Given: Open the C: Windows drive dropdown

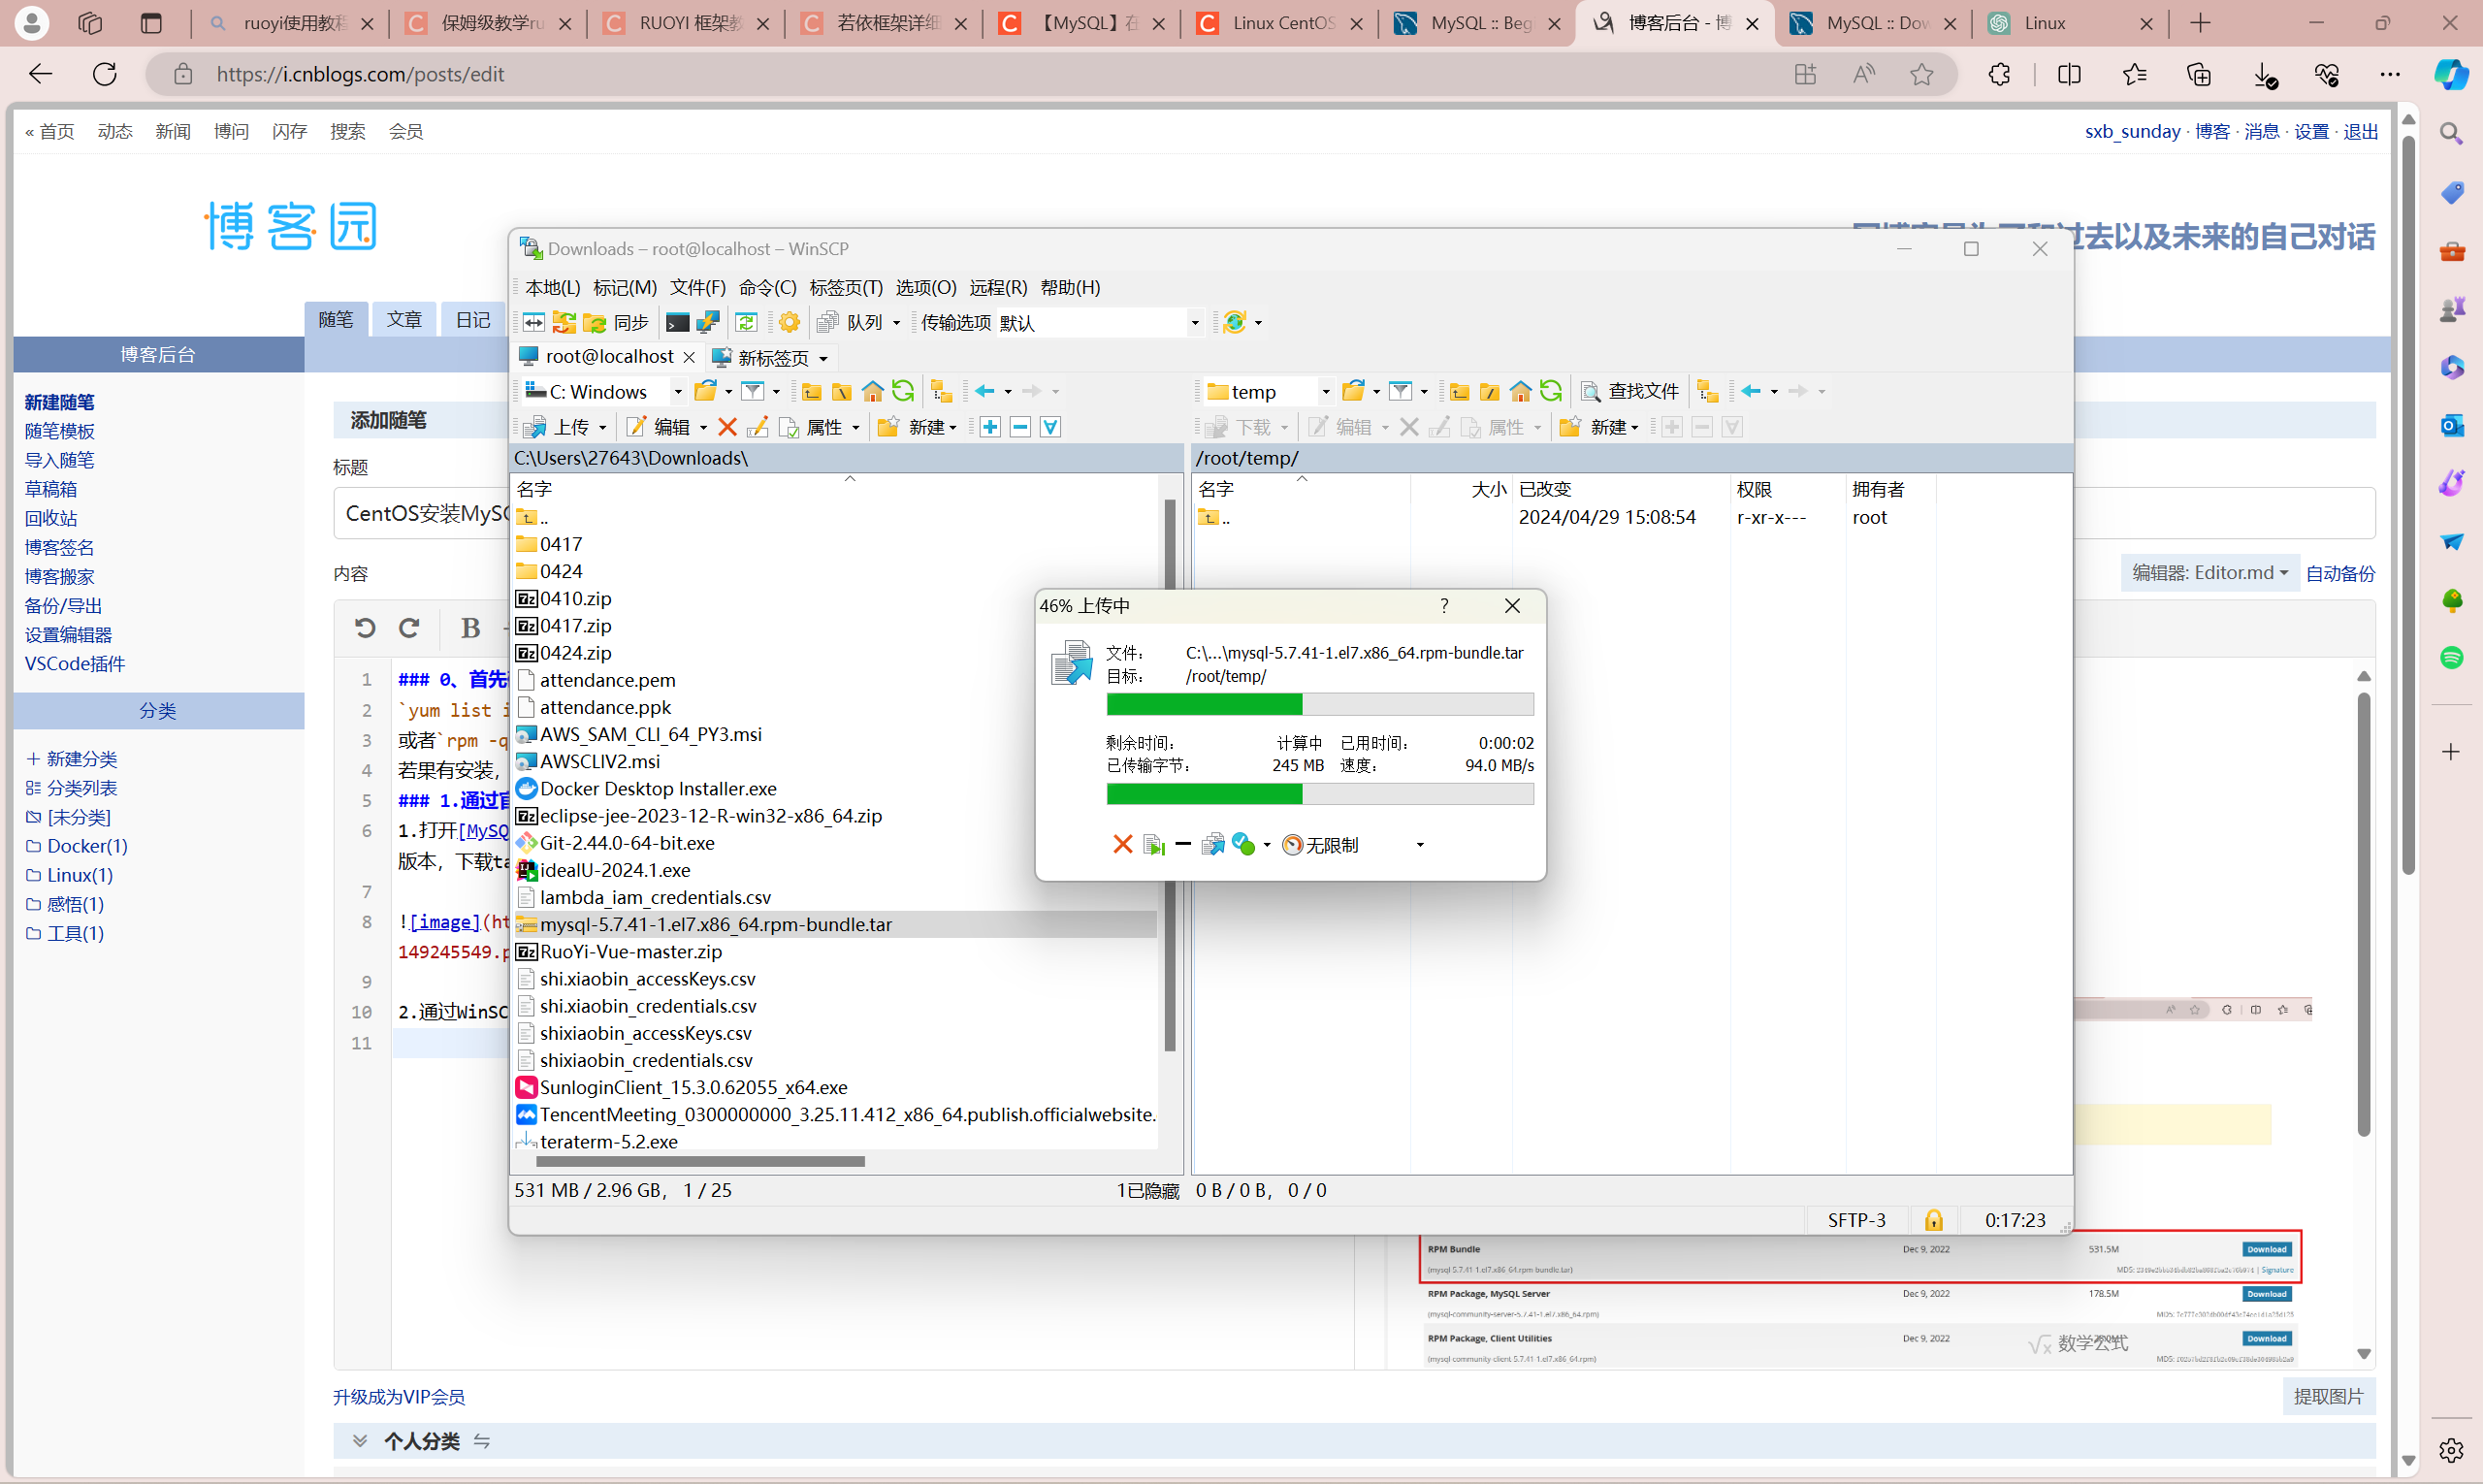Looking at the screenshot, I should coord(677,391).
